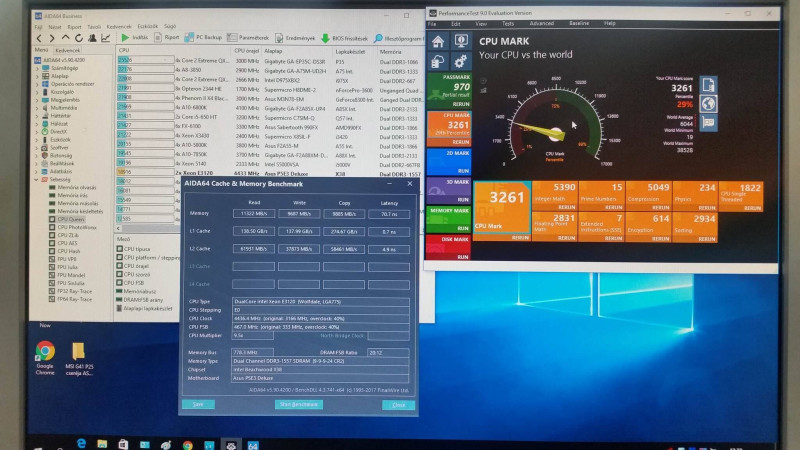
Task: Rerun the PASSMARK rating
Action: (461, 104)
